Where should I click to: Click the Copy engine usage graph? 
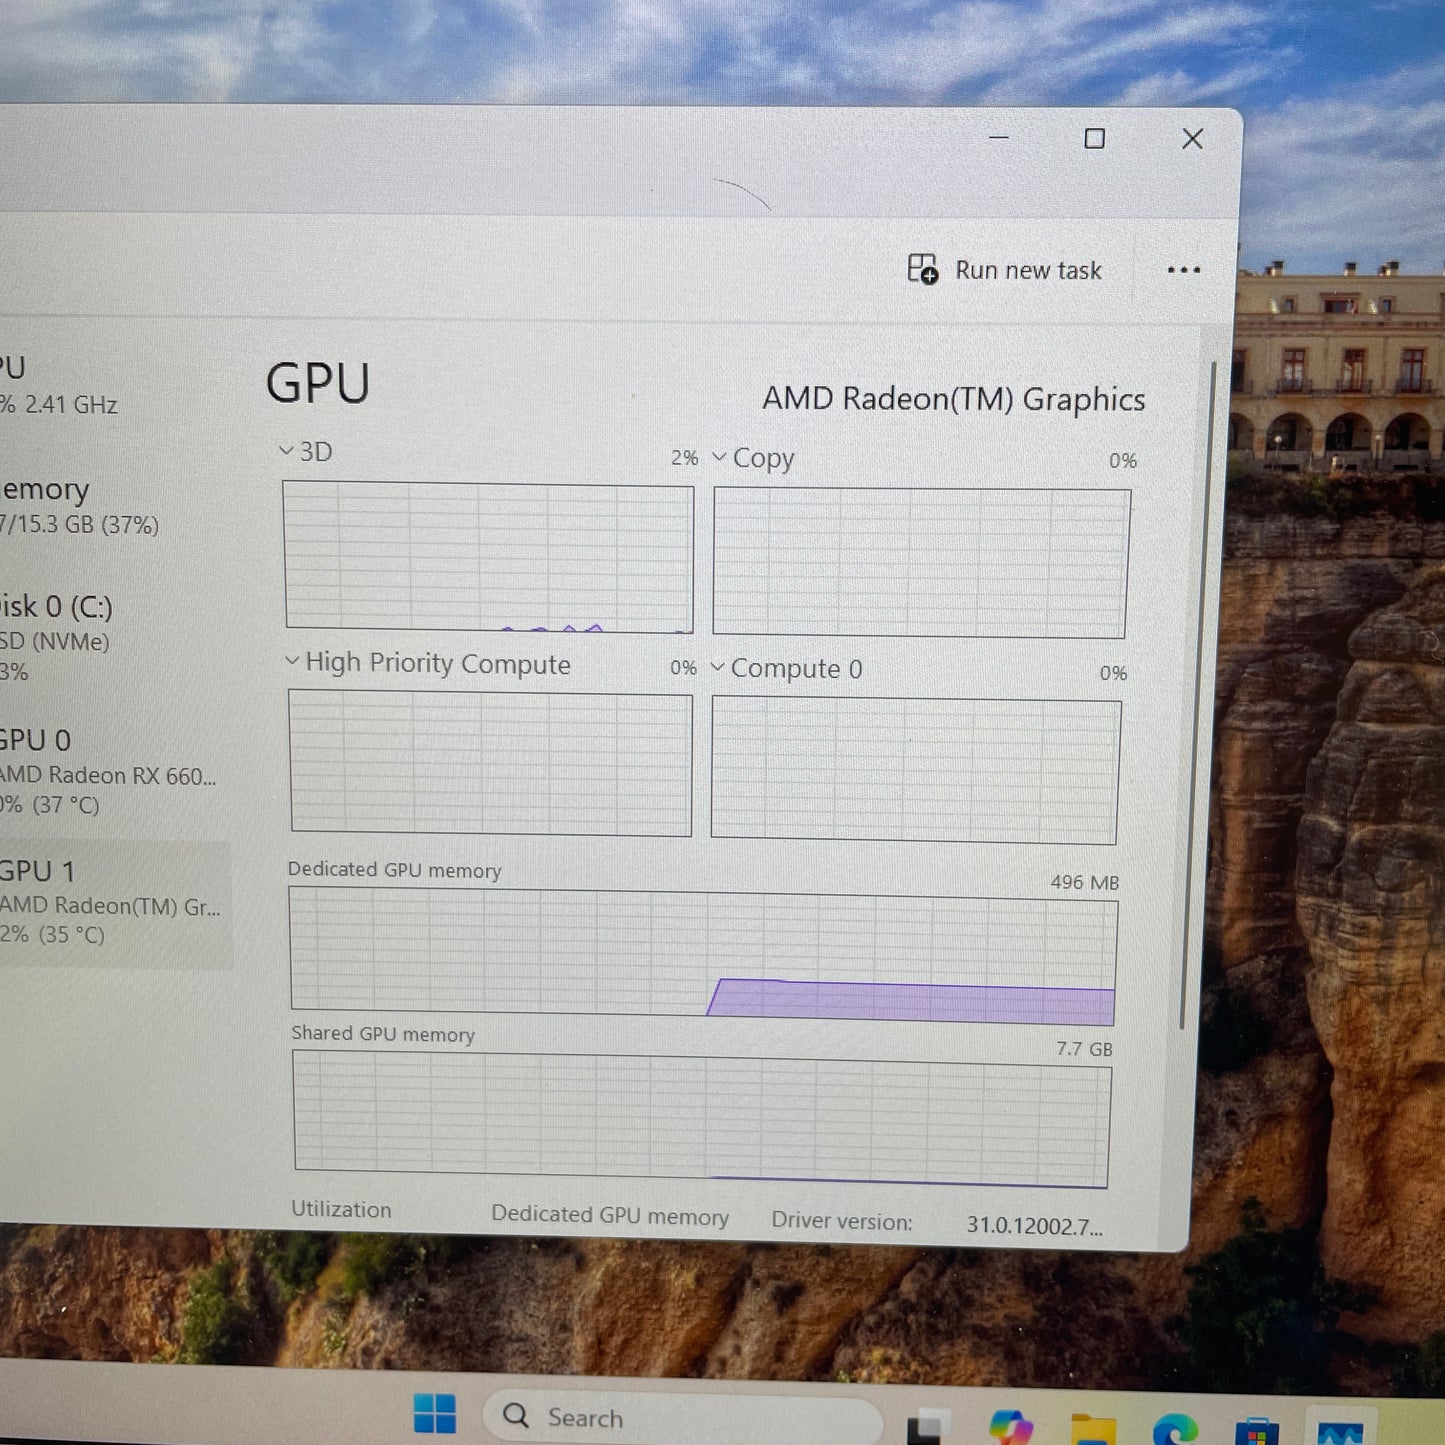[921, 563]
